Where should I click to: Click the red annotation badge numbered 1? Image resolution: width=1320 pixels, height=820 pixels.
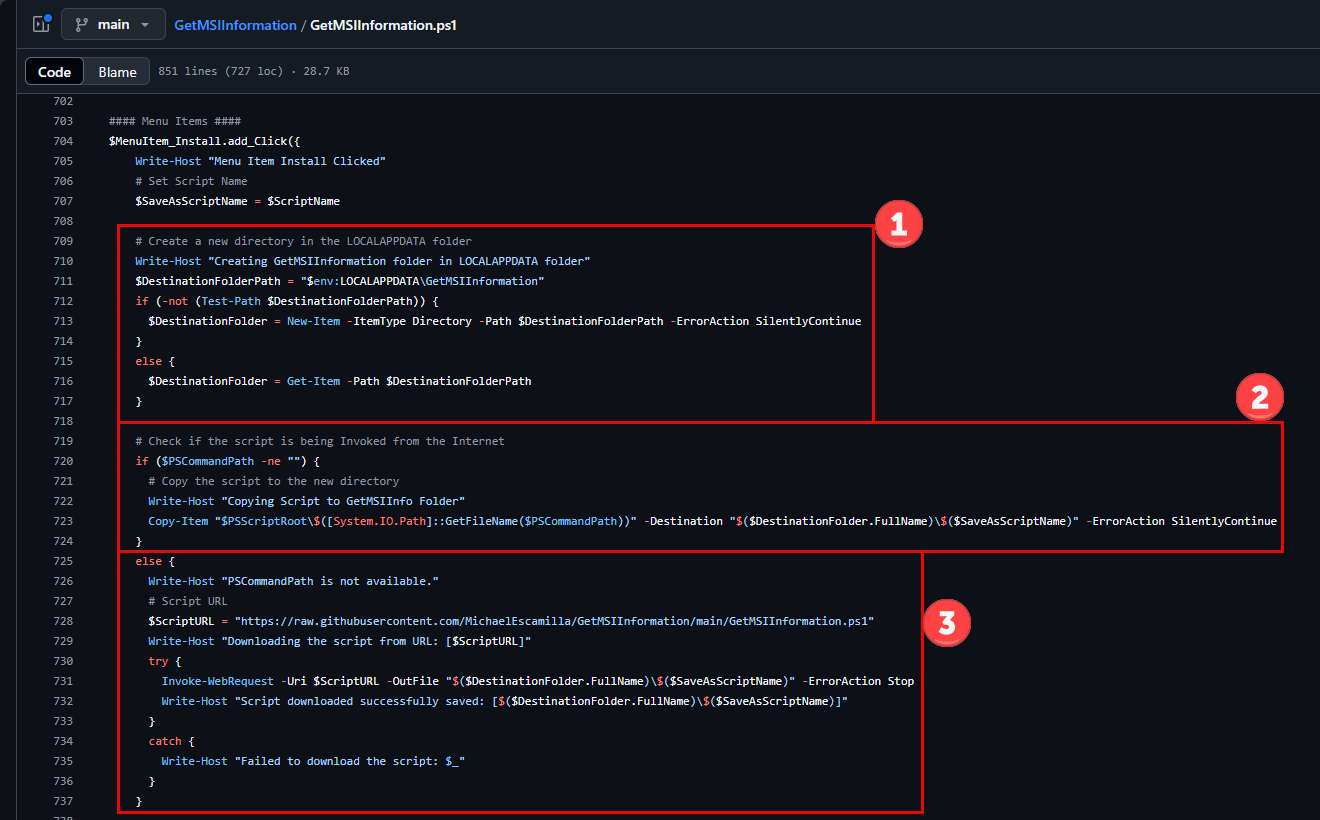coord(898,225)
